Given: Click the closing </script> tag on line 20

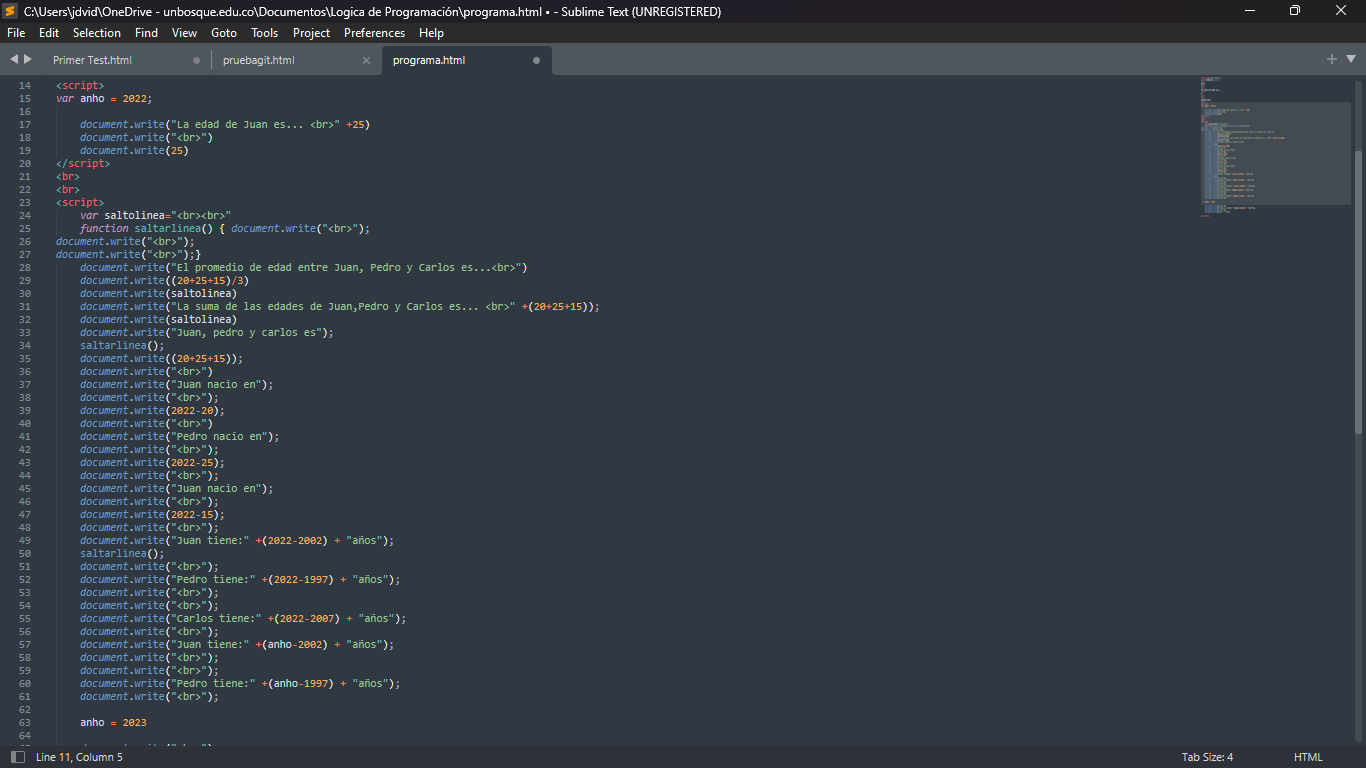Looking at the screenshot, I should 83,164.
